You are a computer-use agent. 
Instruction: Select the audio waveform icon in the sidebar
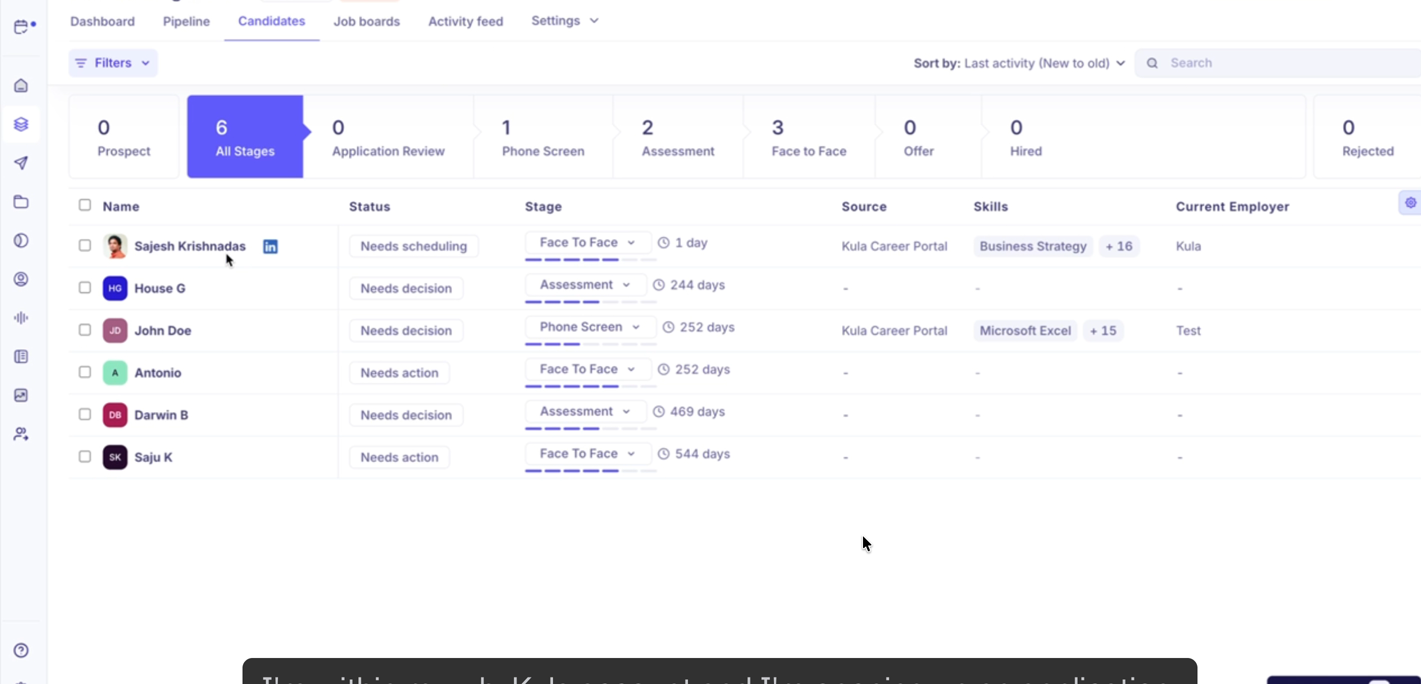coord(21,317)
